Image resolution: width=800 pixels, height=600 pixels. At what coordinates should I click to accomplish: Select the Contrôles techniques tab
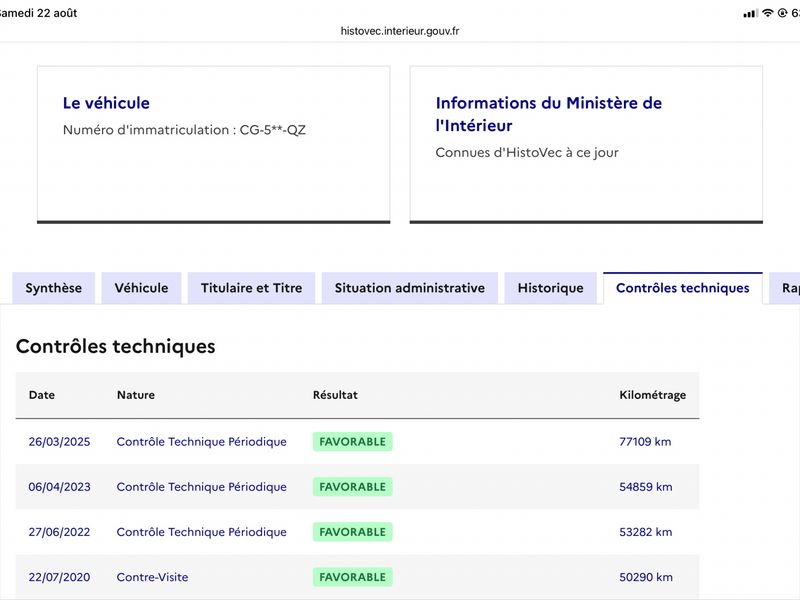pos(683,288)
